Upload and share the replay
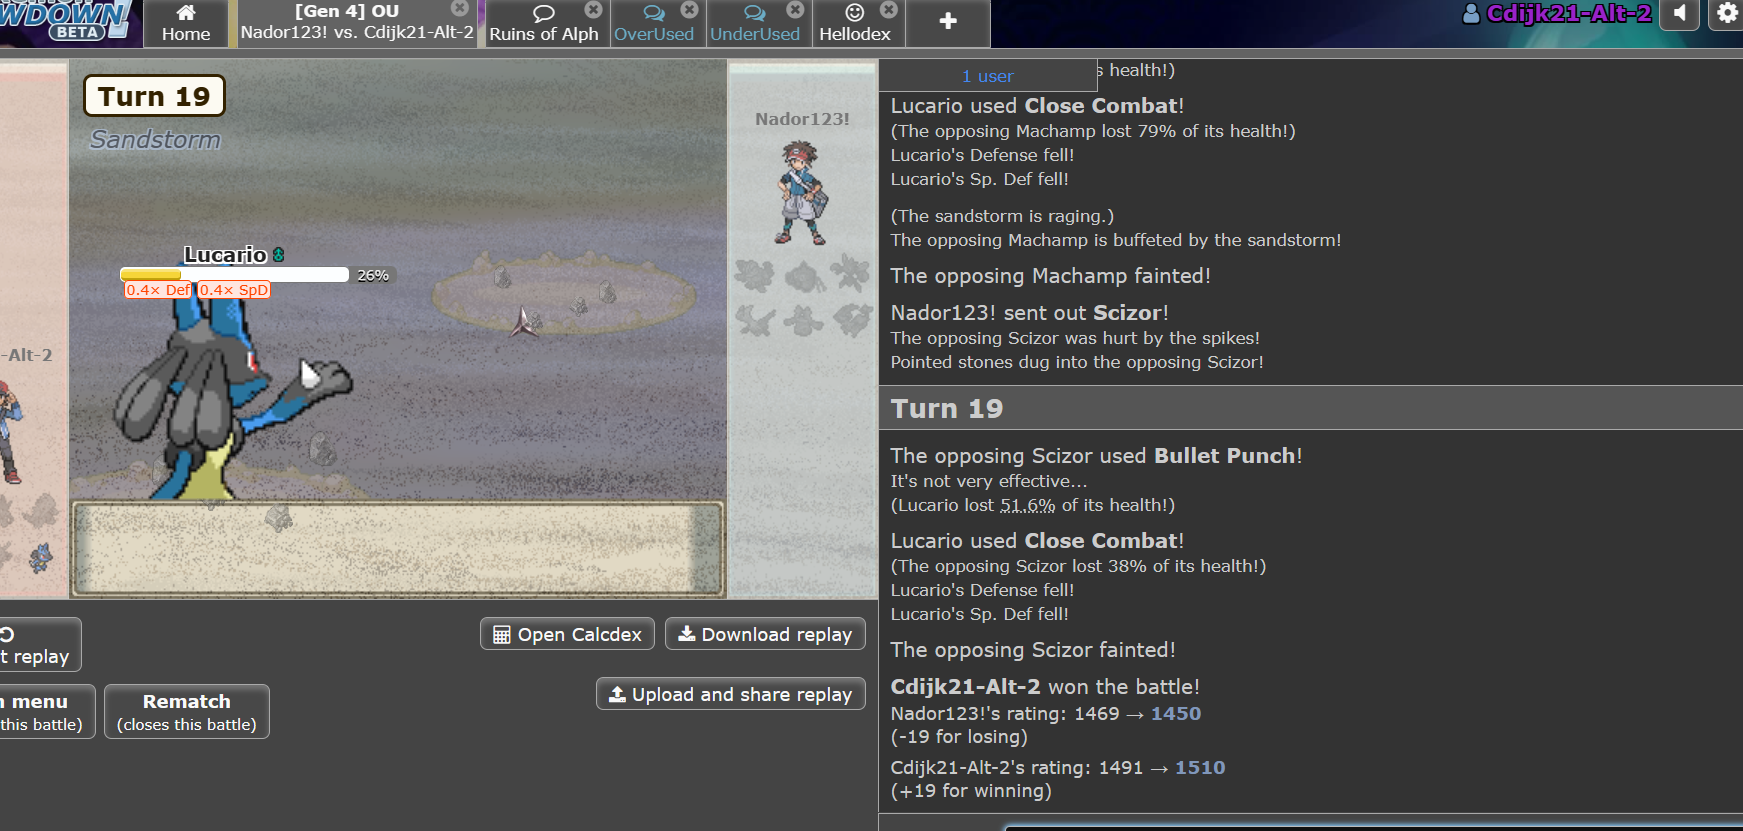 pyautogui.click(x=730, y=694)
